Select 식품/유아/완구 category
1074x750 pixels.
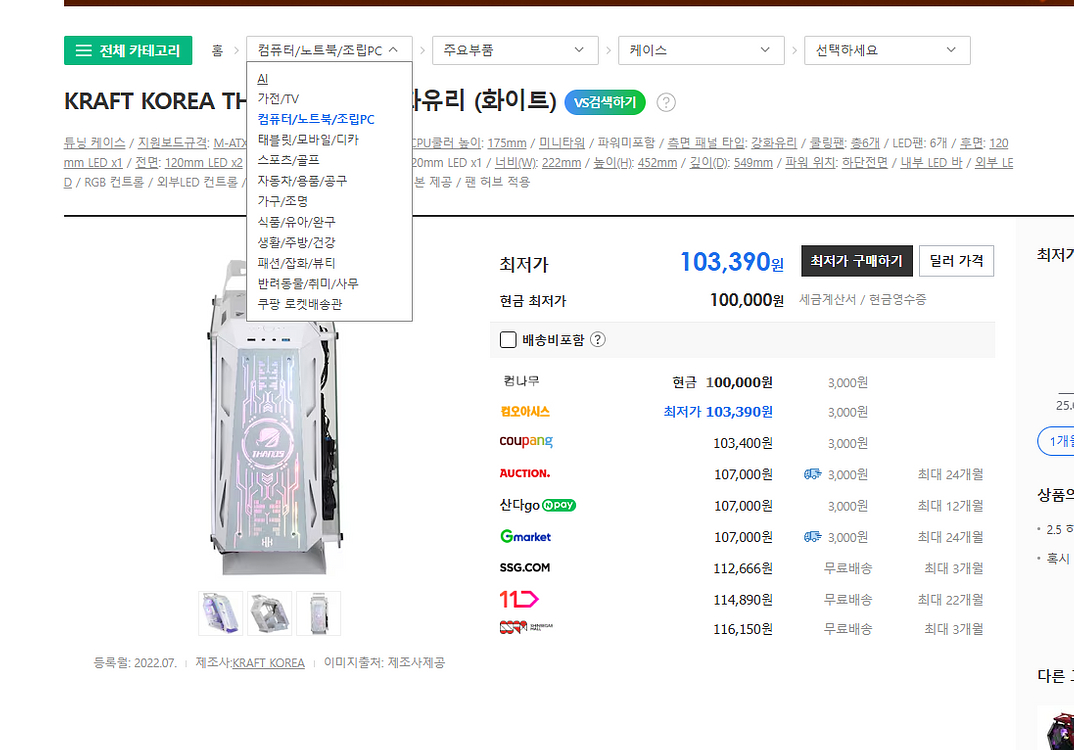click(297, 222)
